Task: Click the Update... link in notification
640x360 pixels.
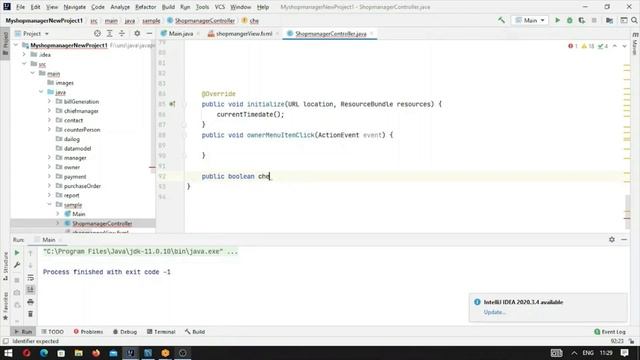Action: click(495, 312)
